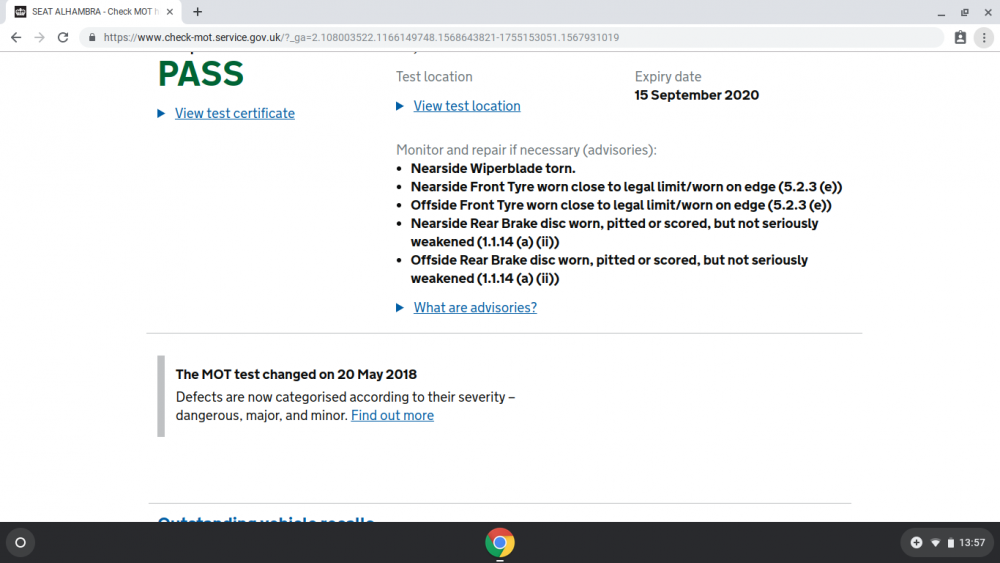Click the MOT test changed on 20 May 2018 heading
The image size is (1000, 563).
296,374
